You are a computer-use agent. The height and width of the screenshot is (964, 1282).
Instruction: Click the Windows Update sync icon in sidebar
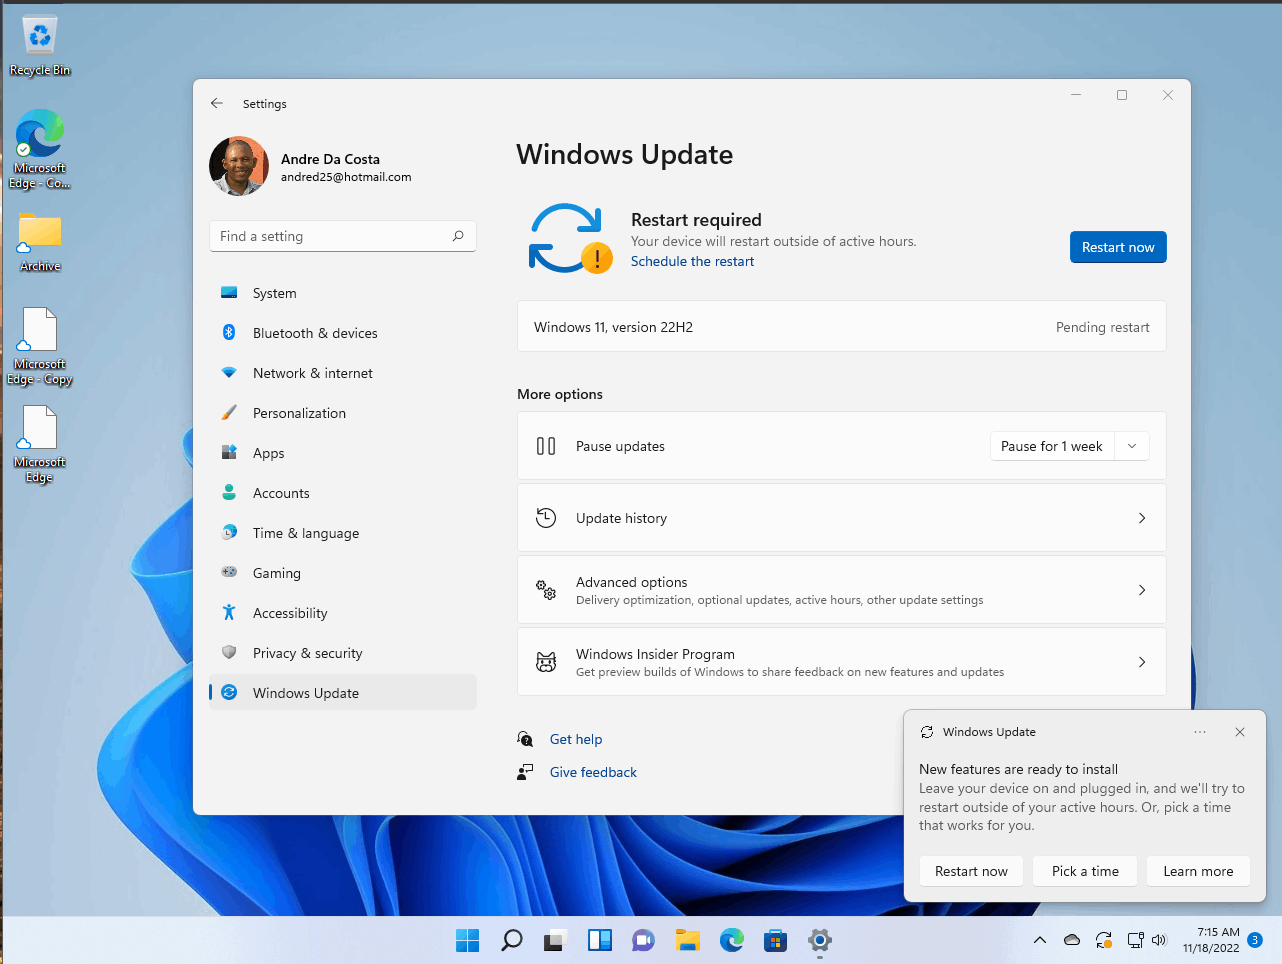pyautogui.click(x=229, y=693)
